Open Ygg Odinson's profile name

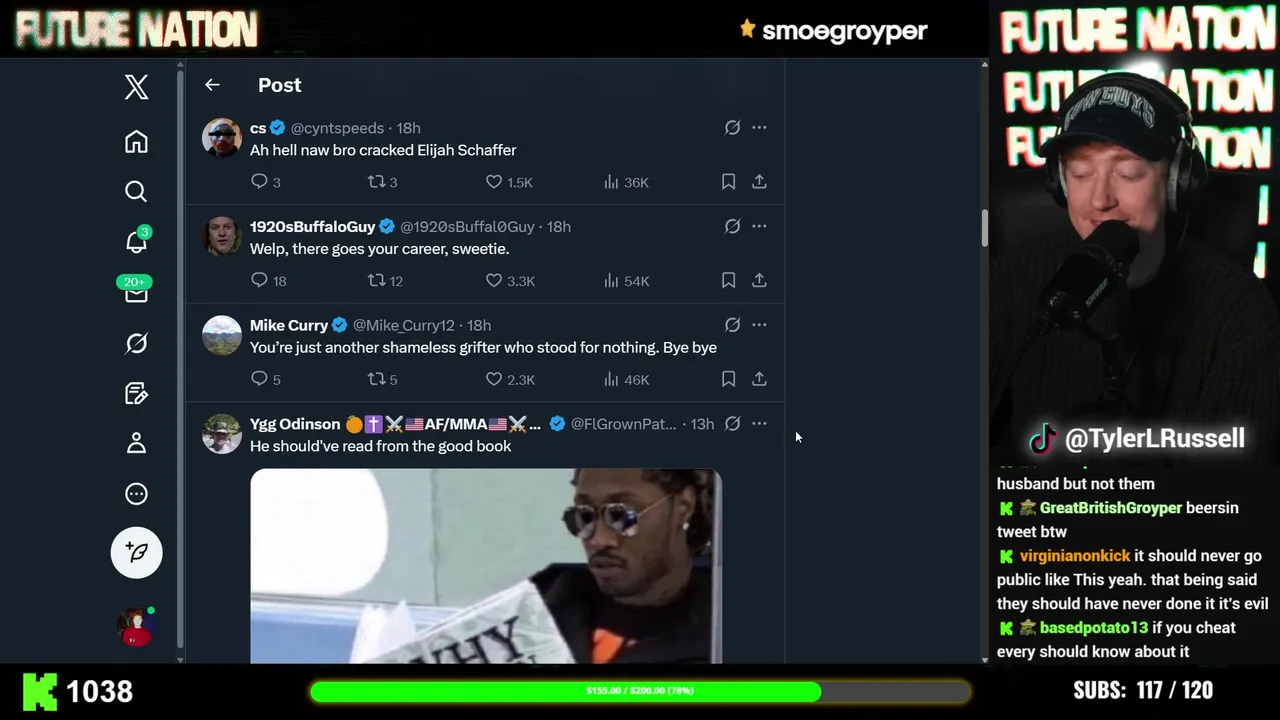pyautogui.click(x=295, y=424)
